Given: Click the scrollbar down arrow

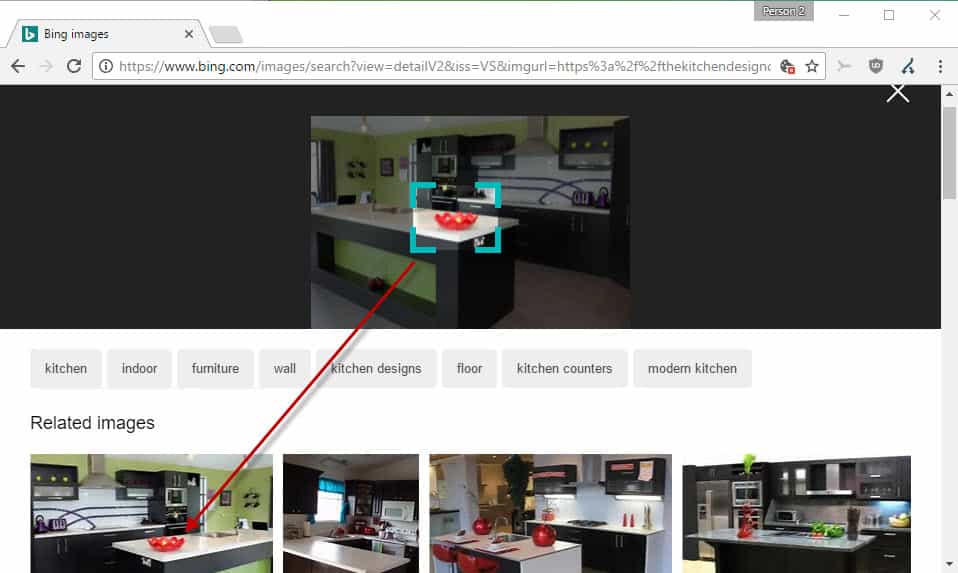Looking at the screenshot, I should (949, 563).
